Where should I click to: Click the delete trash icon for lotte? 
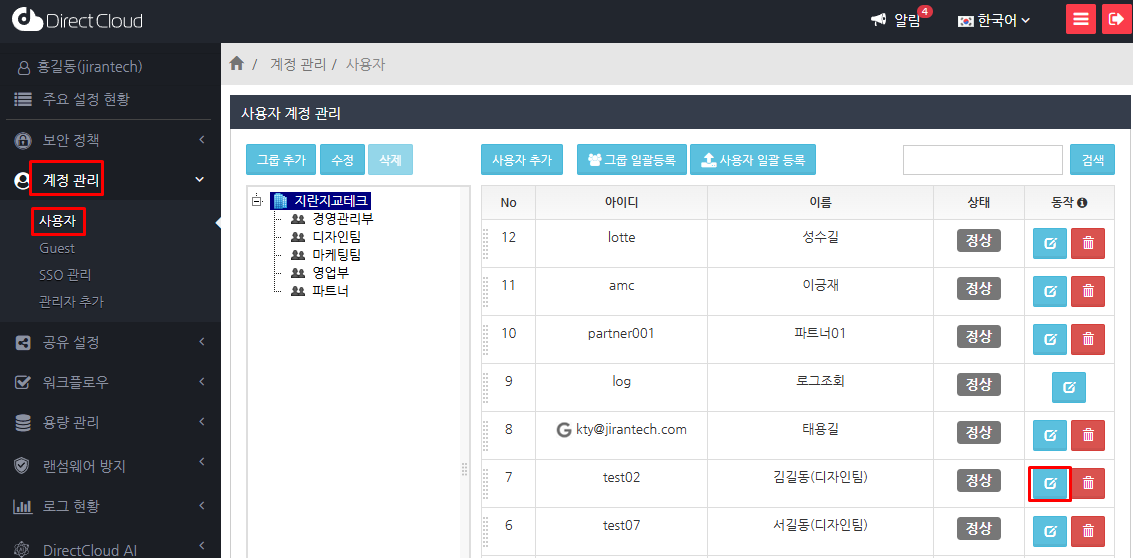pos(1088,243)
